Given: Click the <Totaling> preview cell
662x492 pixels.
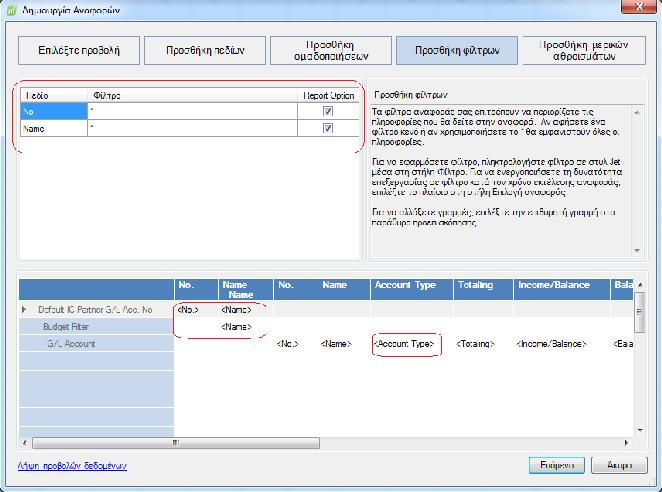Looking at the screenshot, I should [475, 344].
